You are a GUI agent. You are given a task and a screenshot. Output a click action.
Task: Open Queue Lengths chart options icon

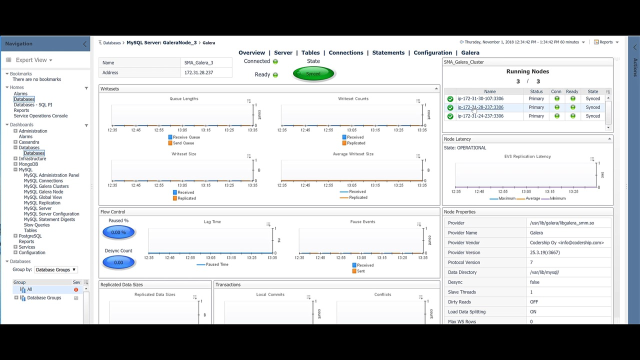coord(249,101)
